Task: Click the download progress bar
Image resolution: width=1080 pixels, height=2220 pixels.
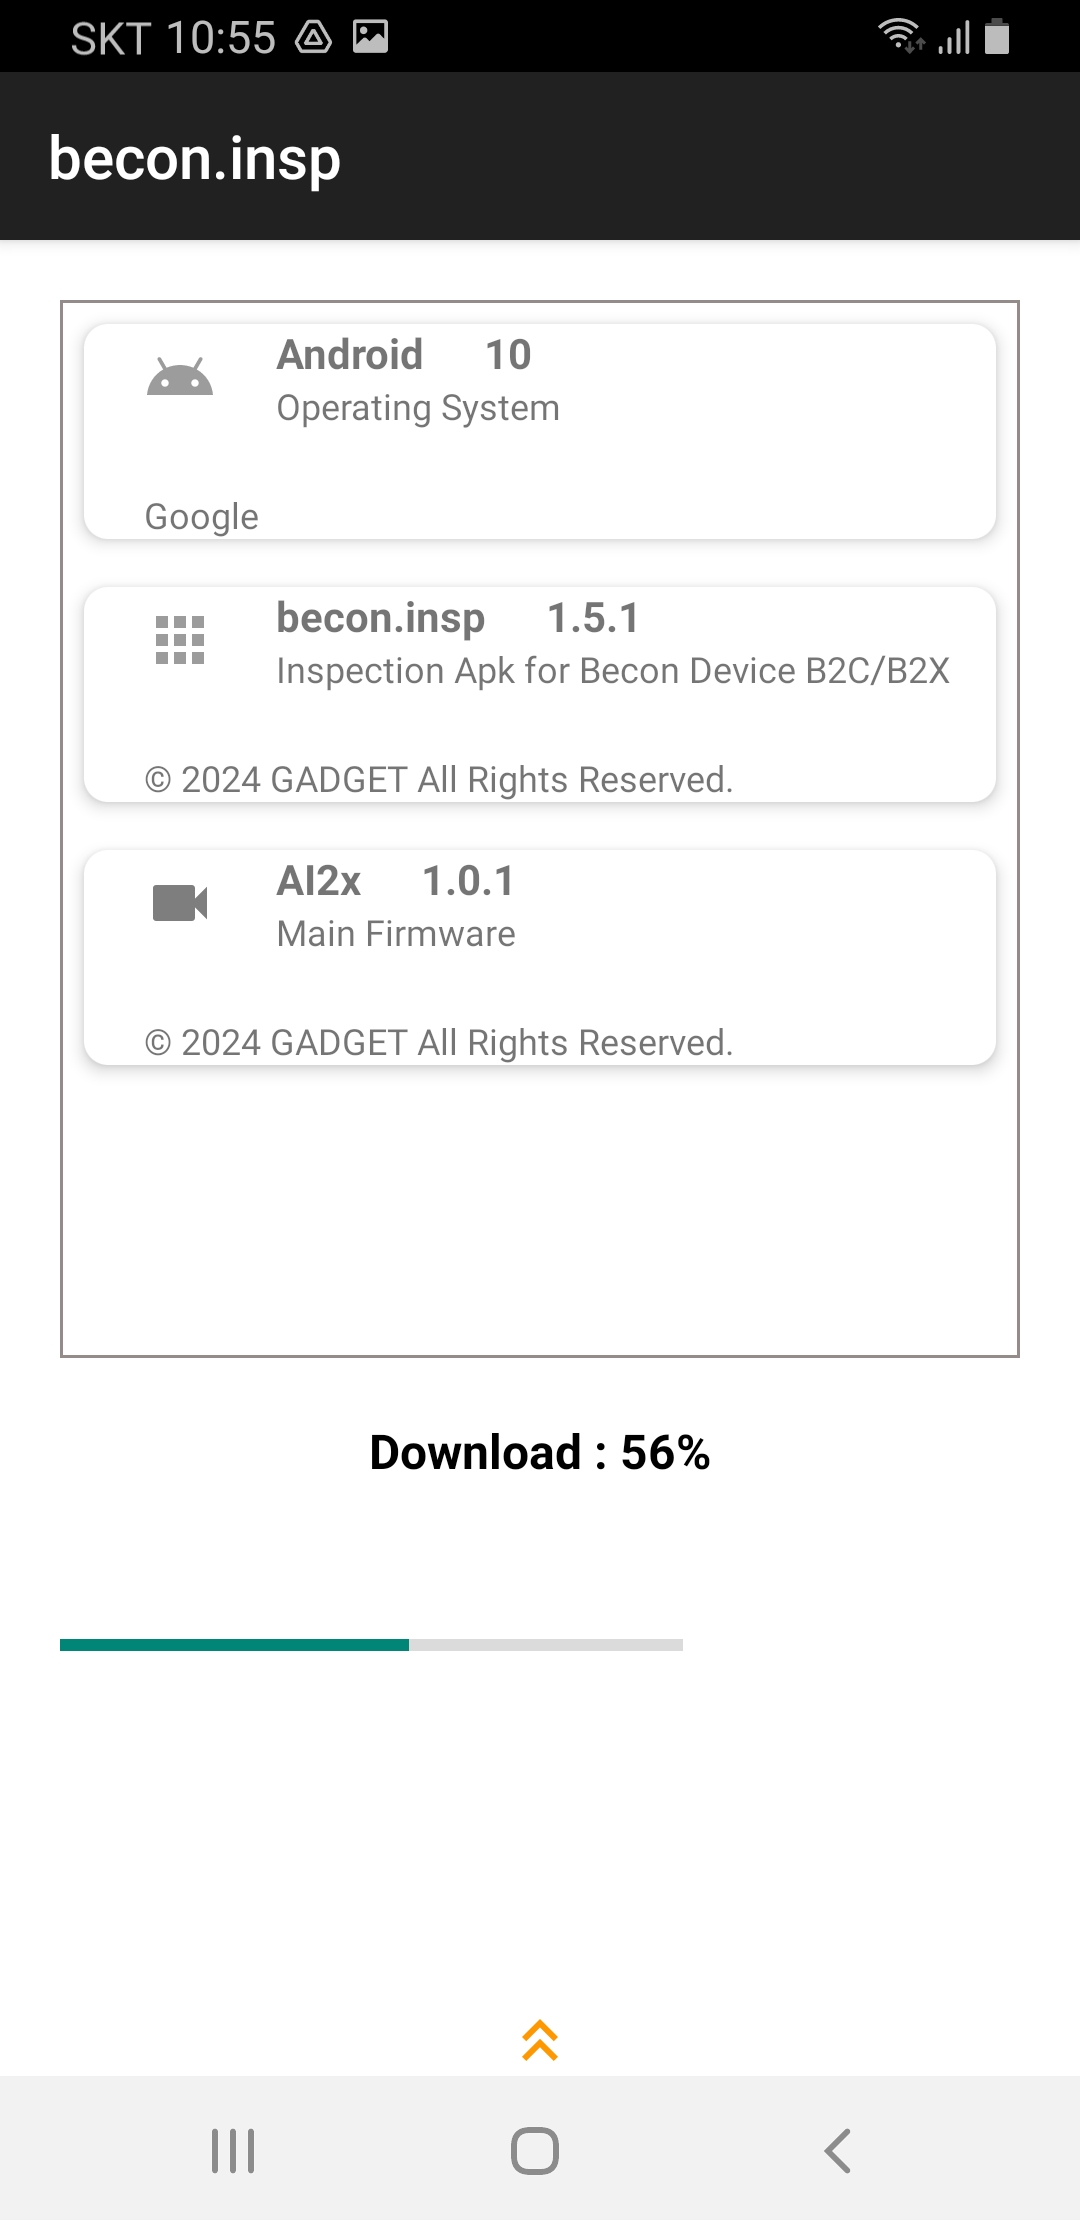Action: [371, 1645]
